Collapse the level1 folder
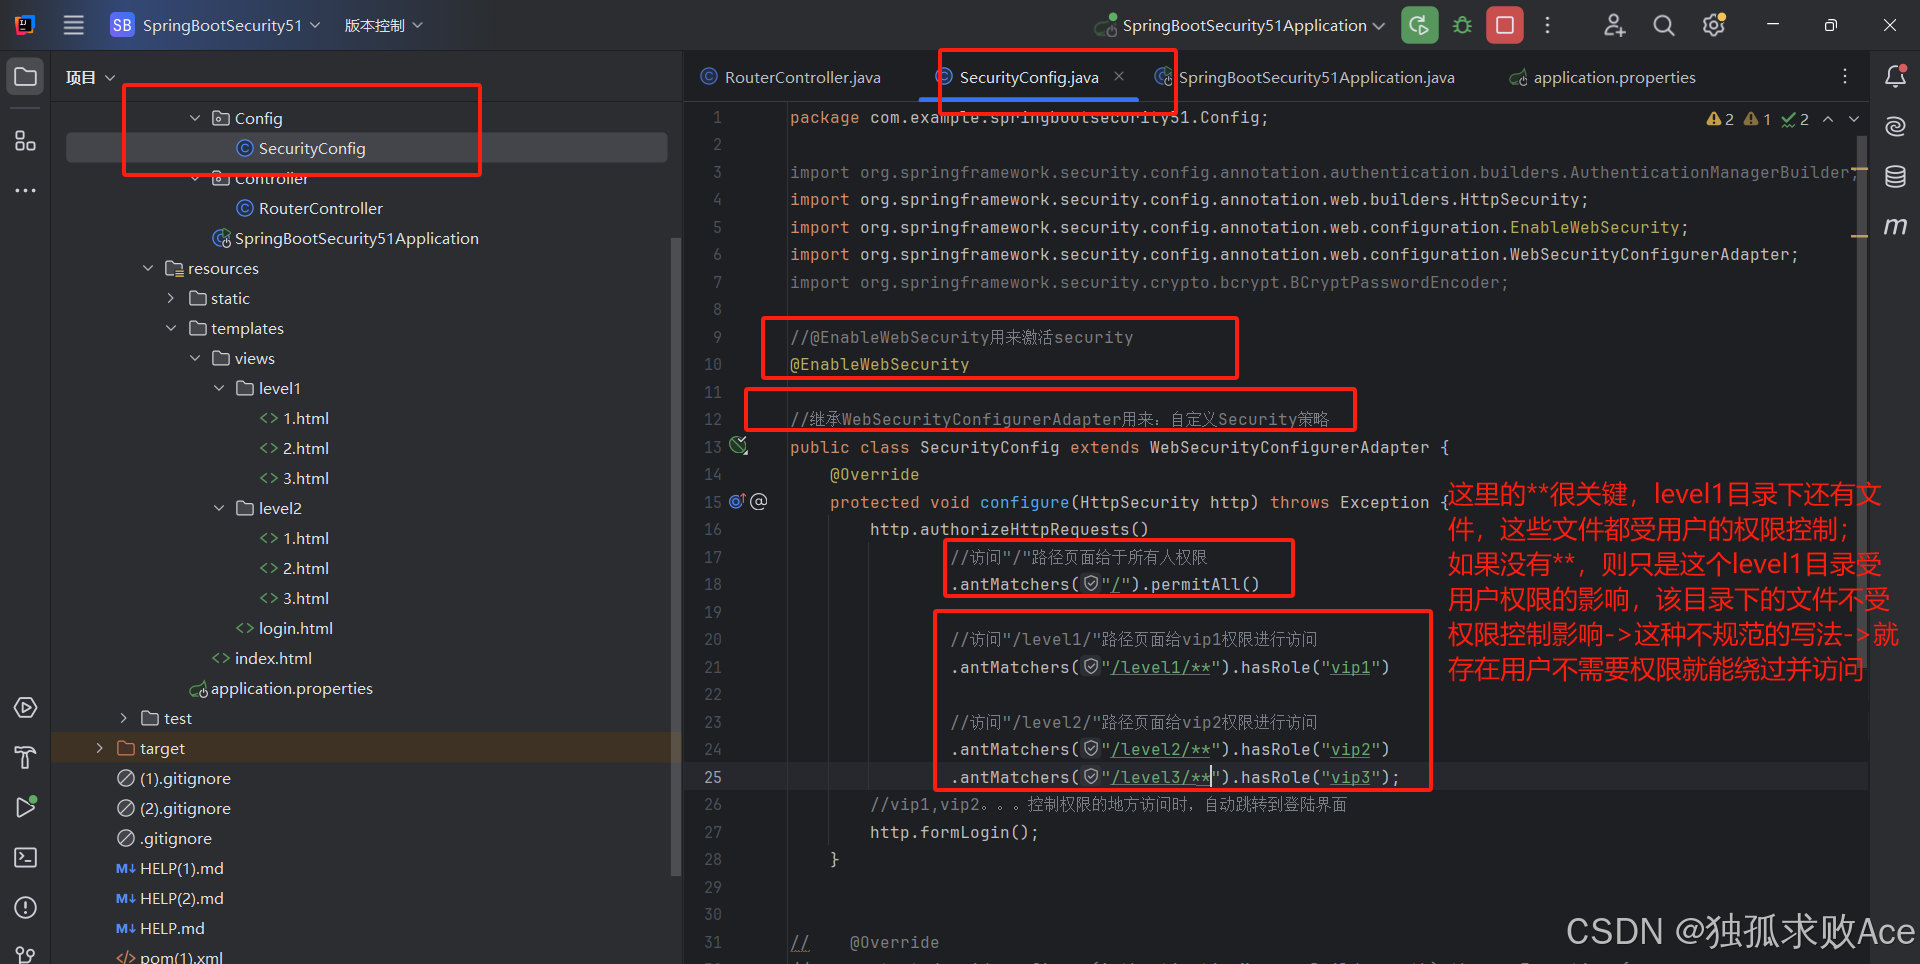 [219, 388]
